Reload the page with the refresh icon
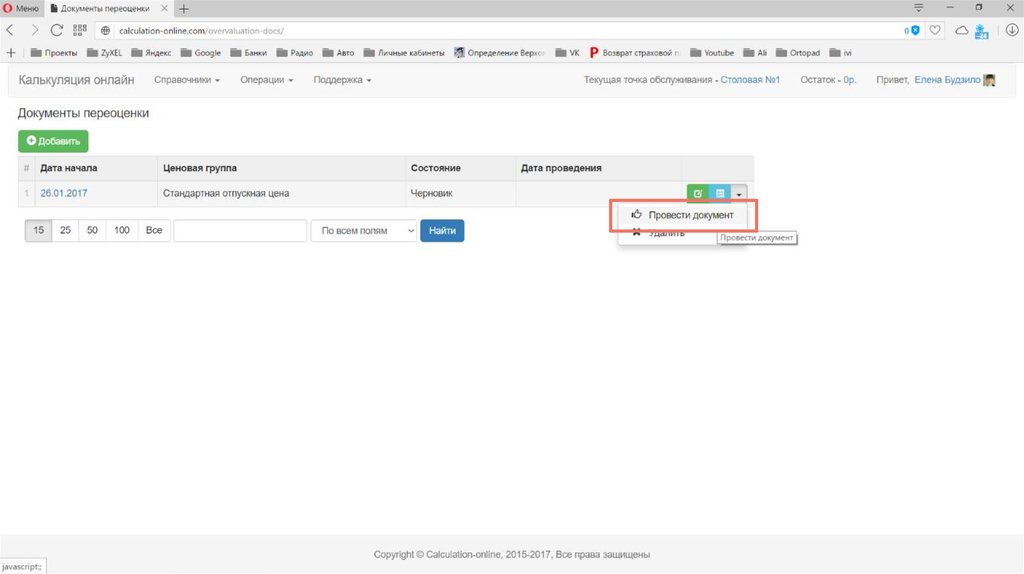This screenshot has height=574, width=1024. pos(57,30)
